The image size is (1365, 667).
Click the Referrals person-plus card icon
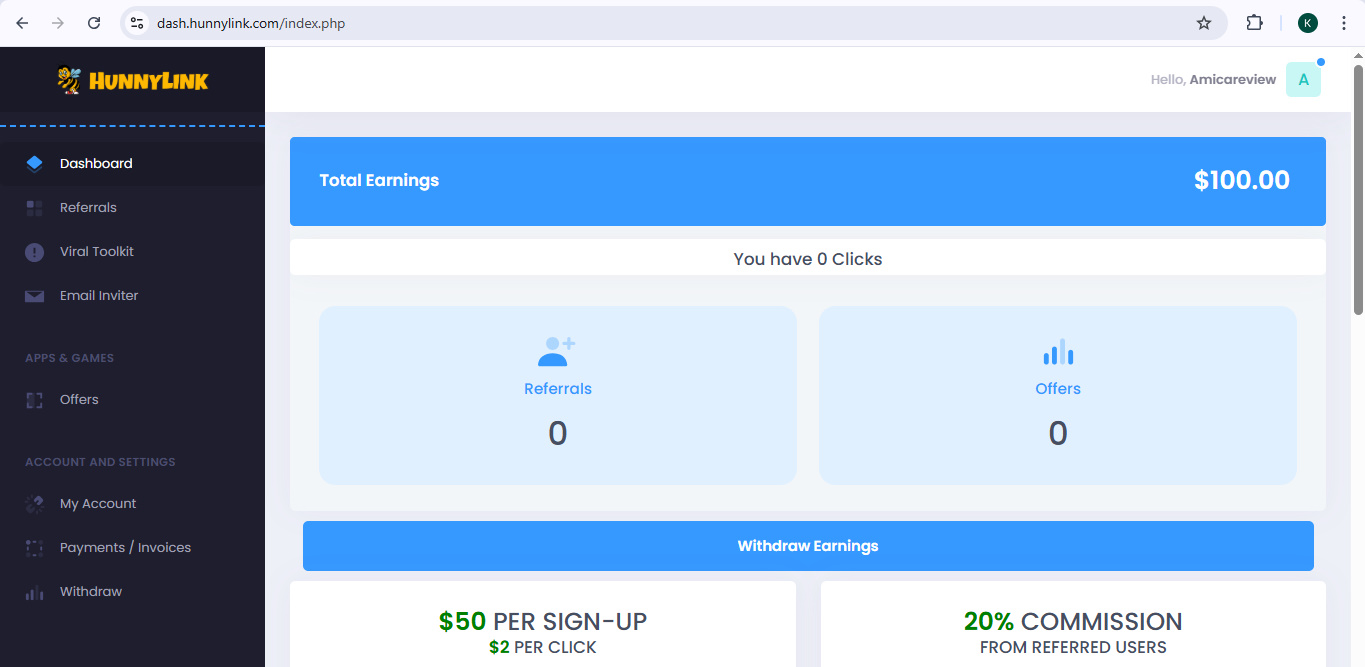pyautogui.click(x=557, y=352)
